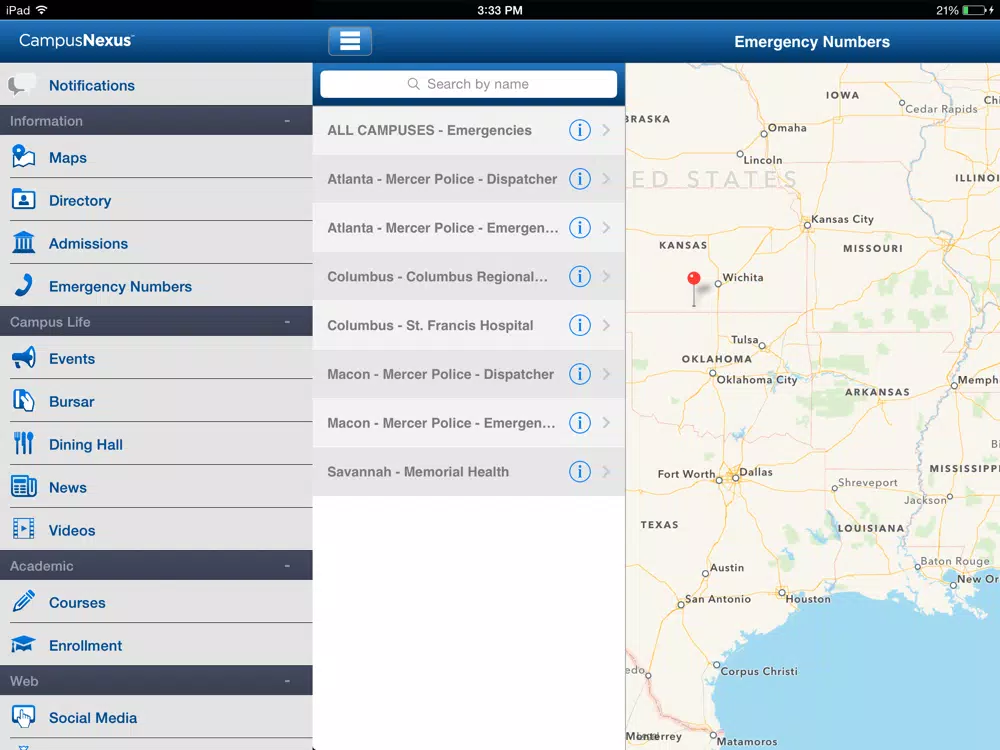Open the Enrollment link
1000x750 pixels.
click(156, 645)
